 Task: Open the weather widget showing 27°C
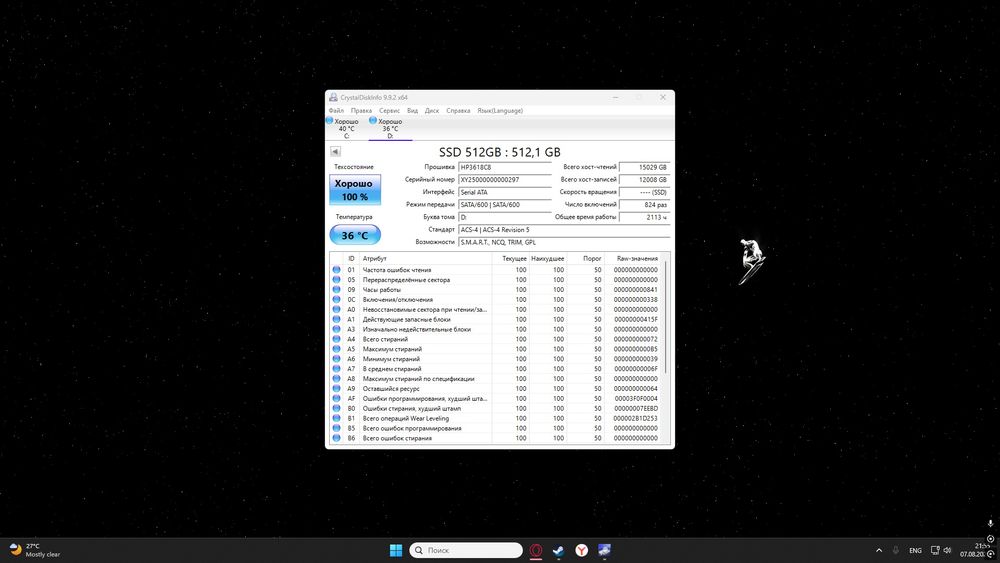pyautogui.click(x=35, y=550)
